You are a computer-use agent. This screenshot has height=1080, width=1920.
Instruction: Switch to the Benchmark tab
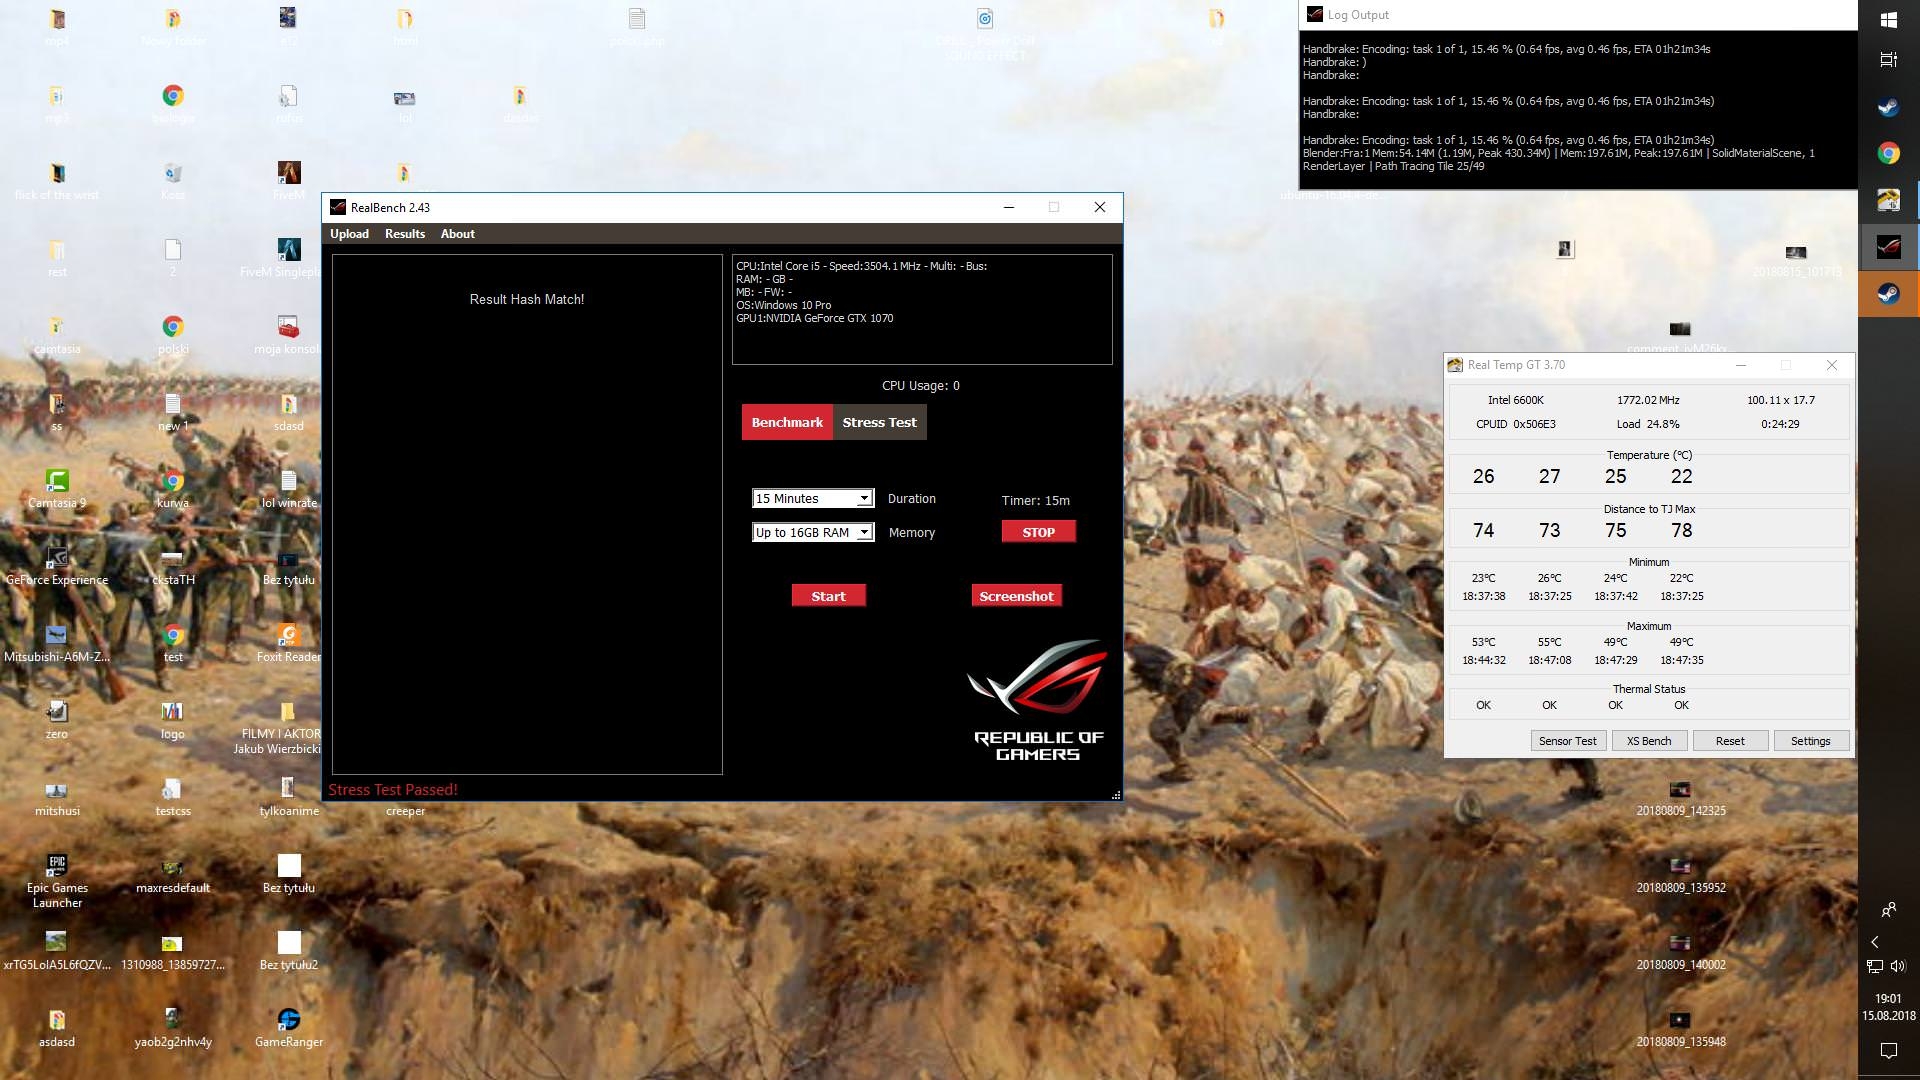(x=787, y=422)
